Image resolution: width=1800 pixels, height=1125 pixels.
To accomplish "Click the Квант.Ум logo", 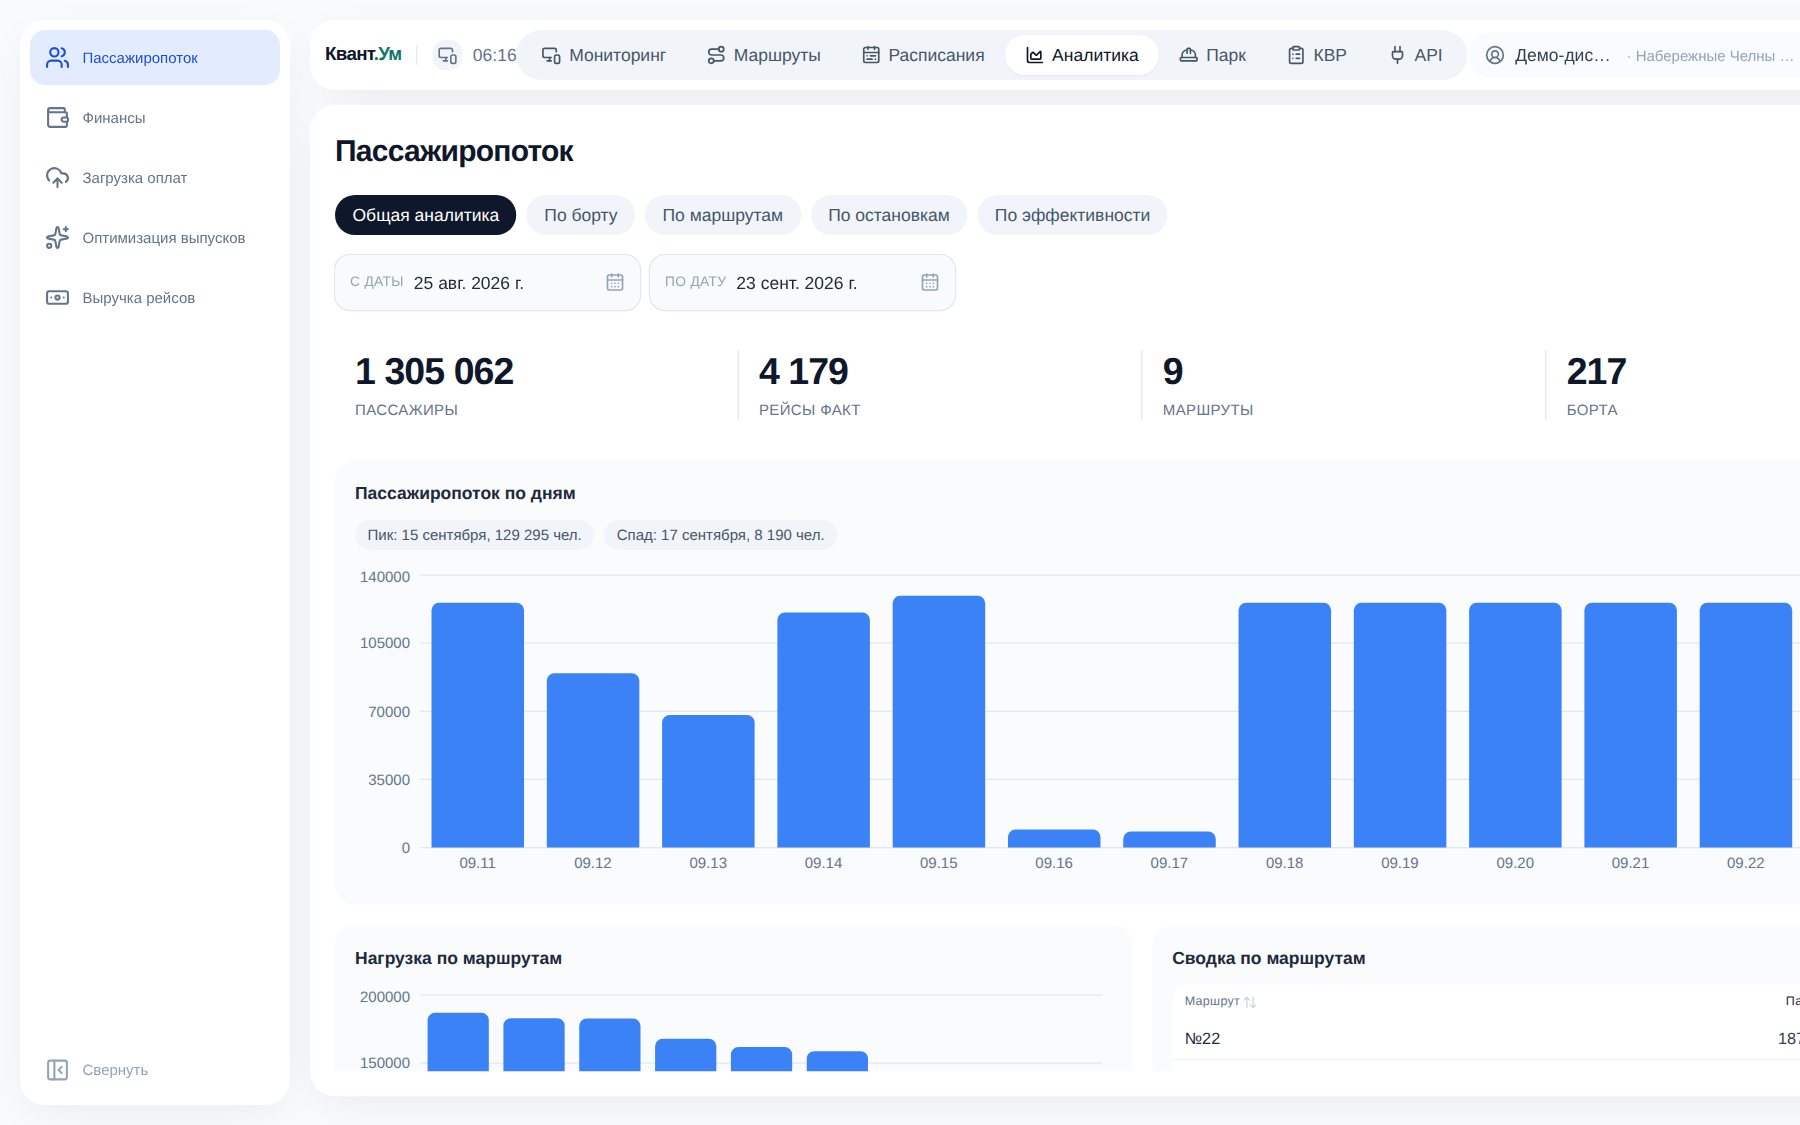I will pyautogui.click(x=363, y=54).
